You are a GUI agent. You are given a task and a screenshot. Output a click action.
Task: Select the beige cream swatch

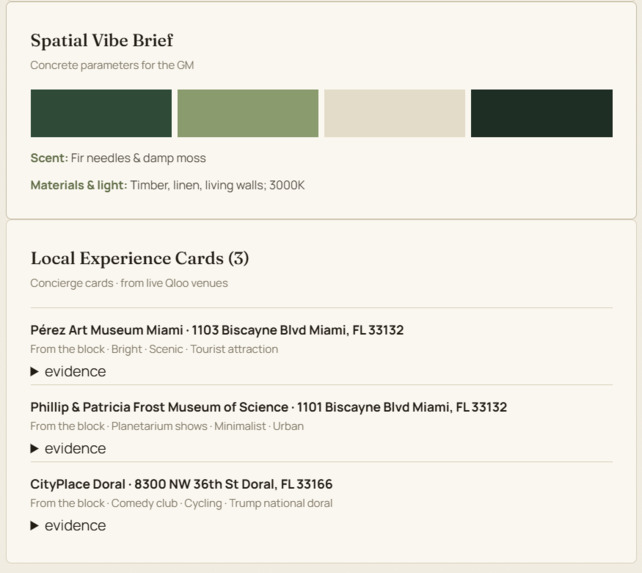coord(395,113)
